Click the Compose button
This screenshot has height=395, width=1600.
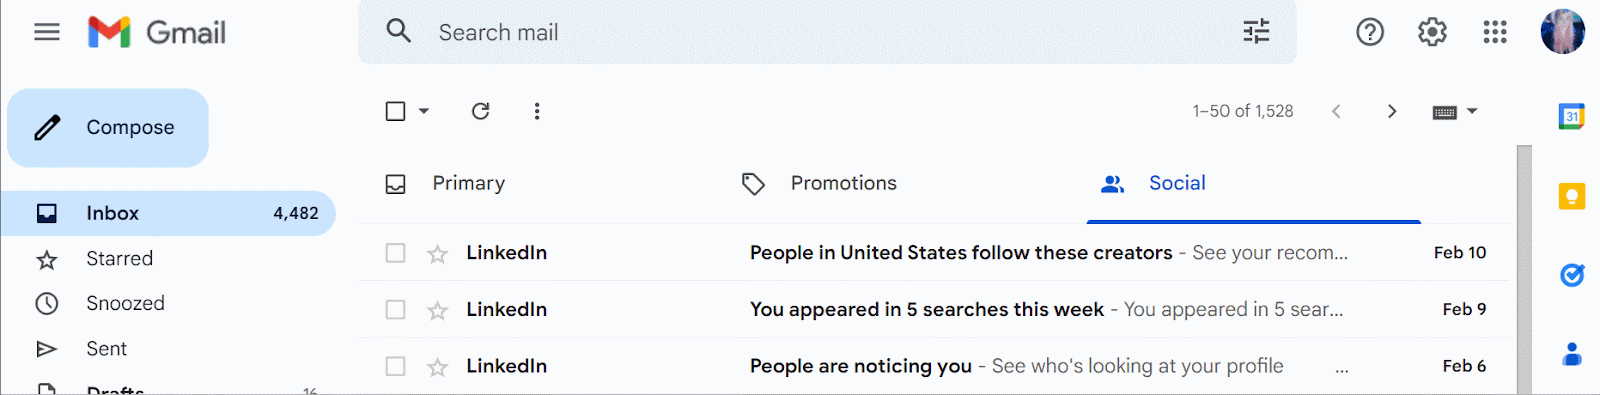coord(108,128)
